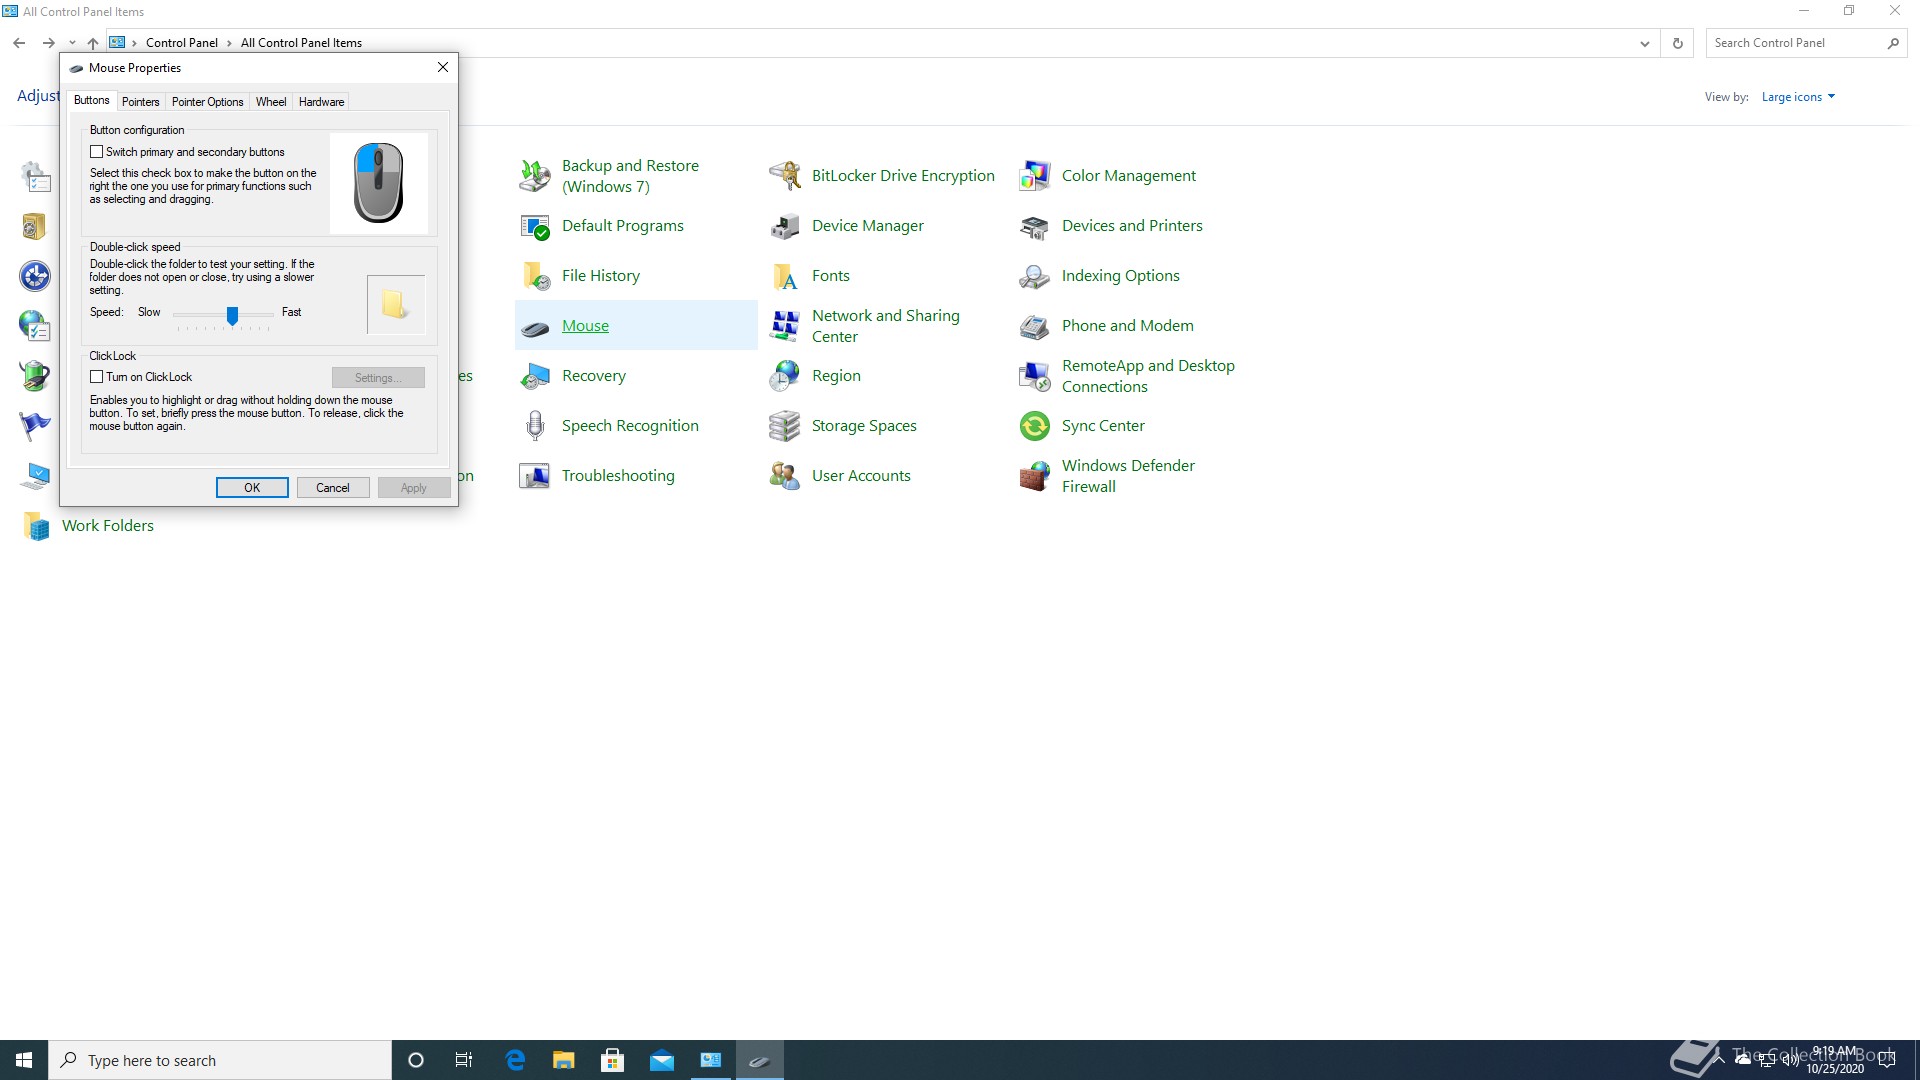
Task: Open RemoteApp and Desktop Connections icon
Action: pyautogui.click(x=1035, y=376)
